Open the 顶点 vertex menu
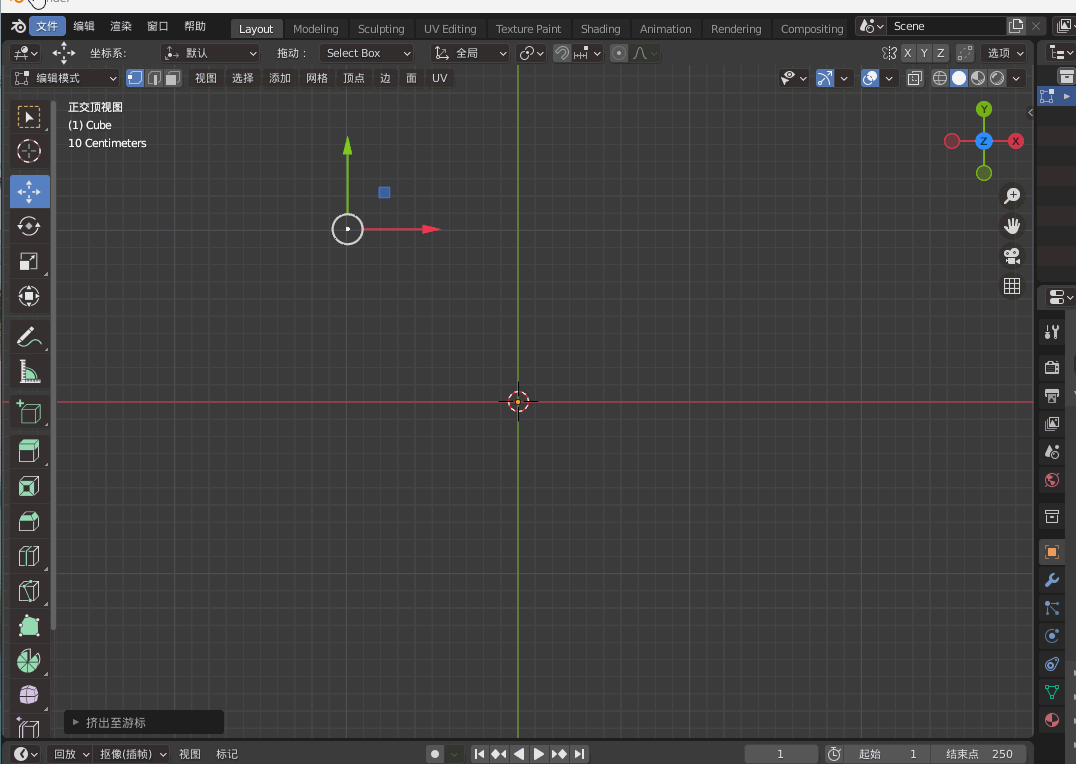Image resolution: width=1076 pixels, height=764 pixels. click(x=353, y=78)
